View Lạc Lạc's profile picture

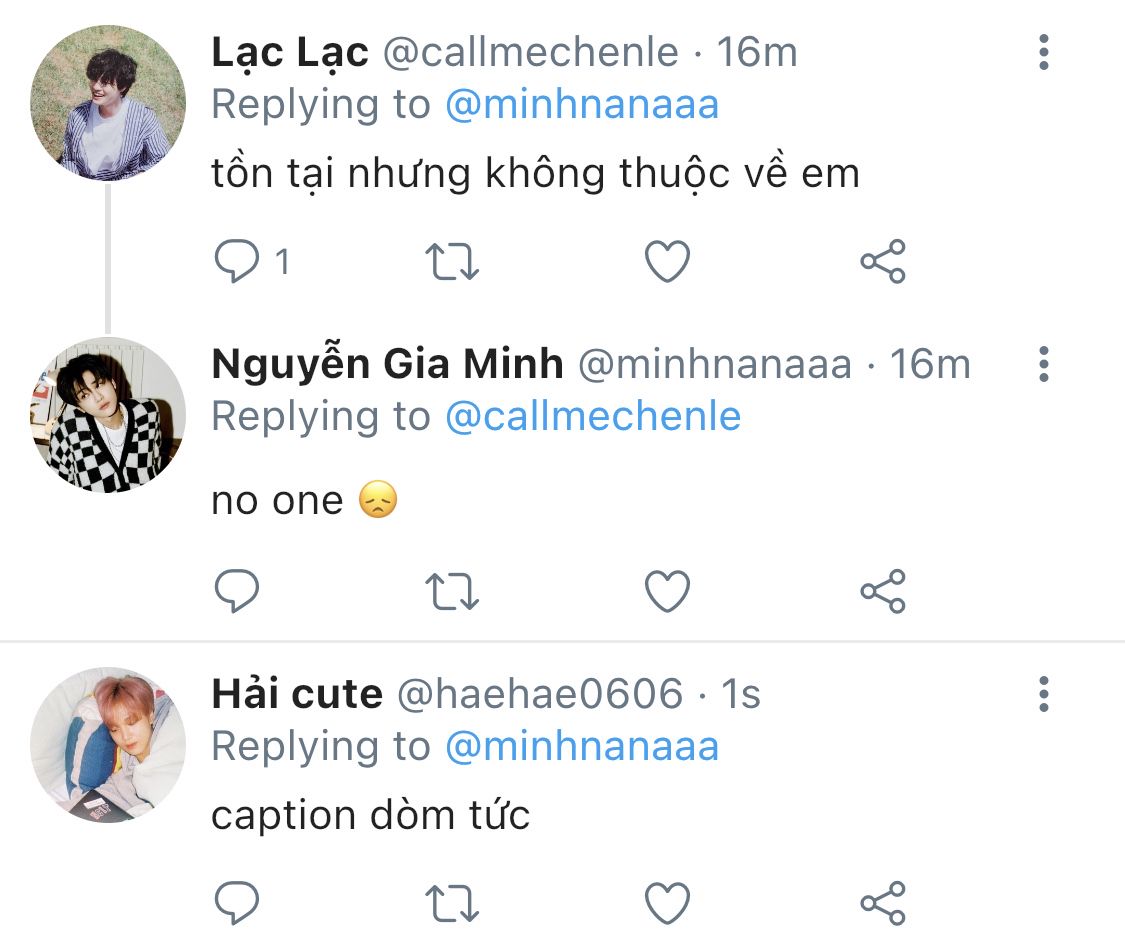pyautogui.click(x=108, y=103)
